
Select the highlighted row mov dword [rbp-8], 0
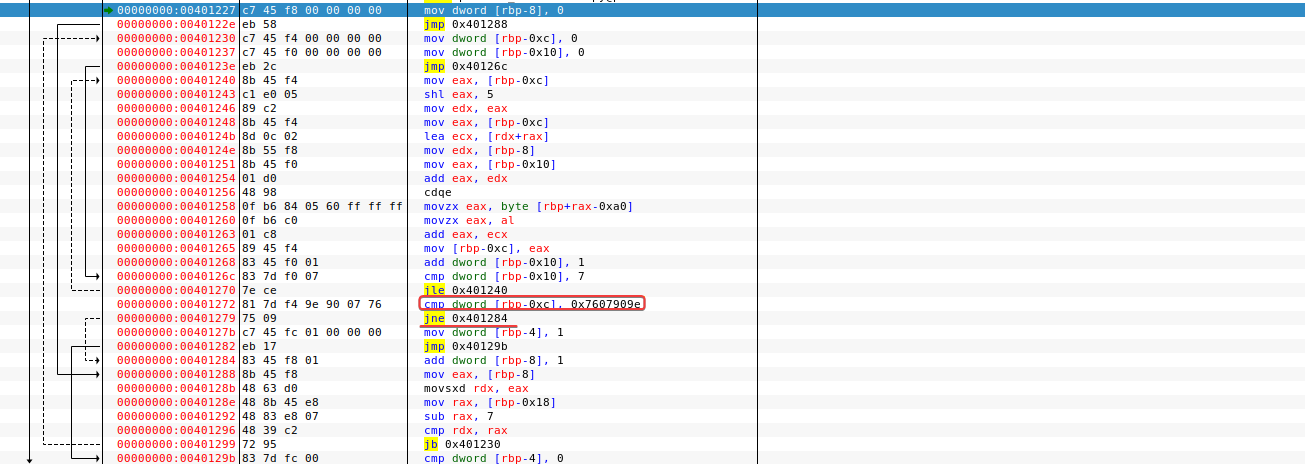[x=652, y=10]
